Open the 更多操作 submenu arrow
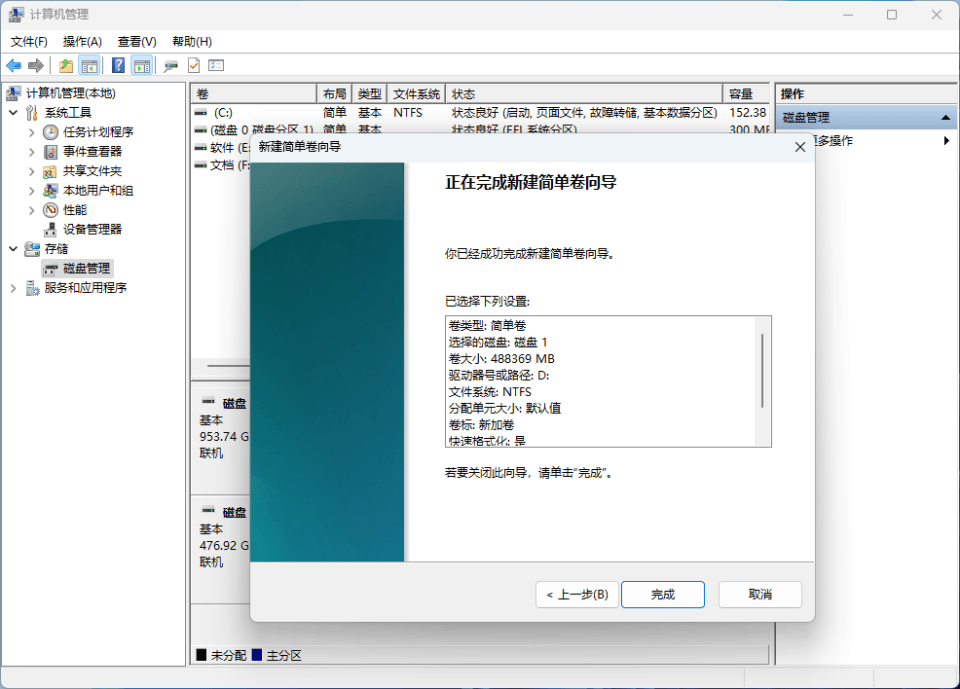 coord(946,141)
